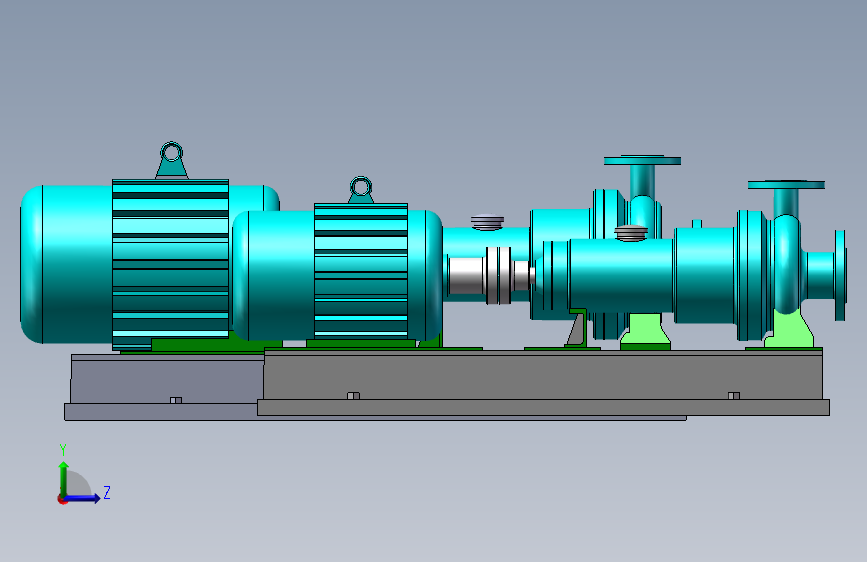Select the finned housing of the smaller front motor
867x562 pixels.
click(361, 271)
